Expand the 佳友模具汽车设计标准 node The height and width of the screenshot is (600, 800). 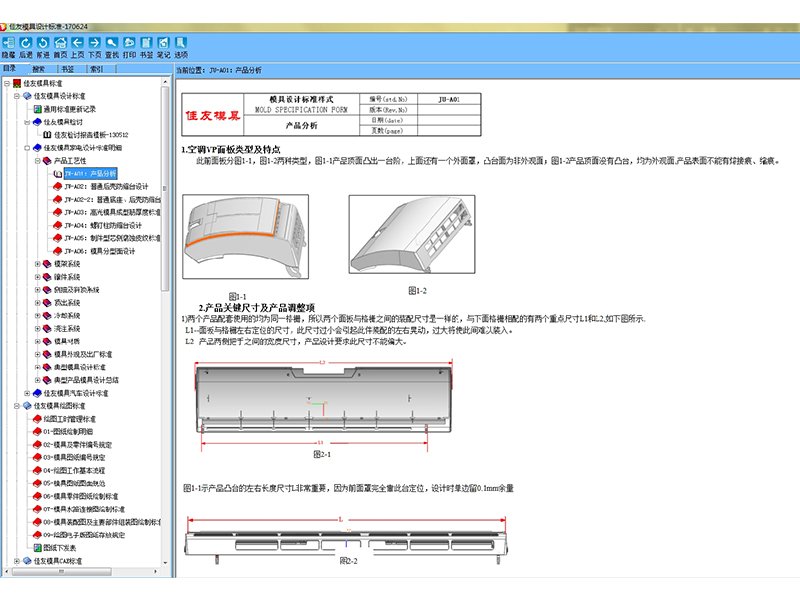tap(27, 393)
